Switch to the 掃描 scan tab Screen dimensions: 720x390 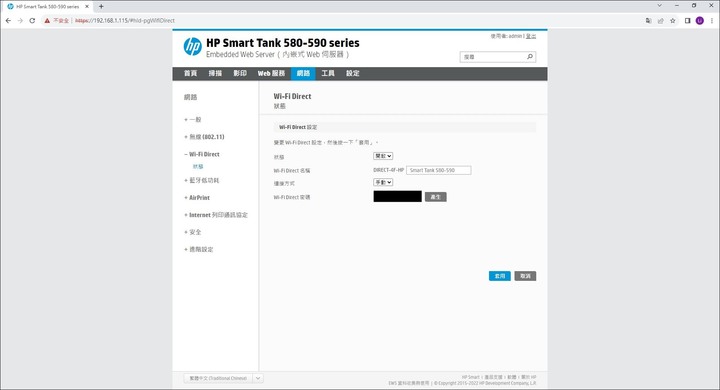215,73
